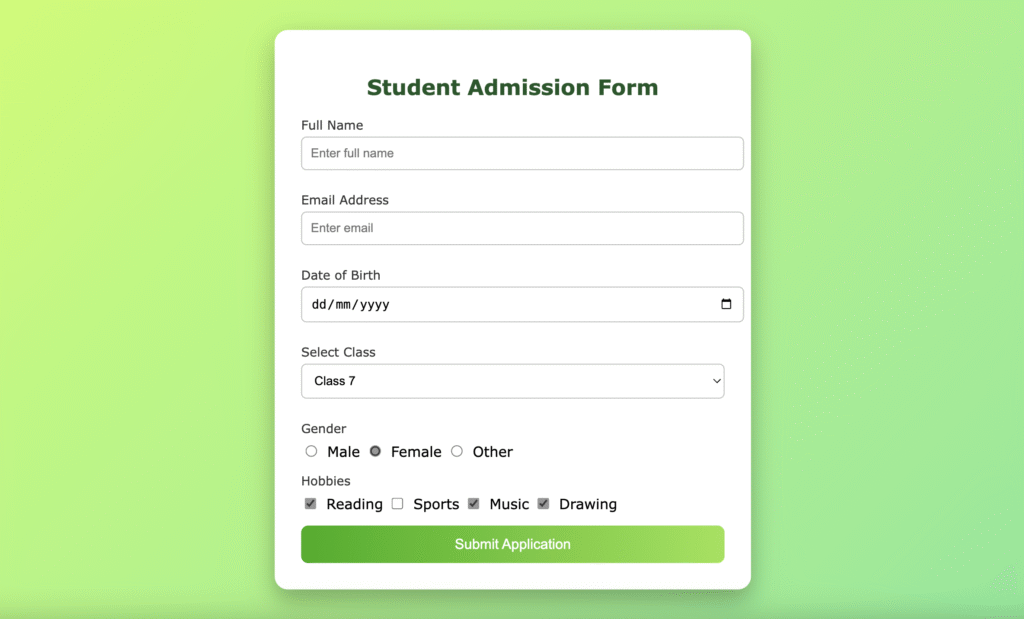
Task: Toggle the Music hobby checkbox
Action: (x=474, y=503)
